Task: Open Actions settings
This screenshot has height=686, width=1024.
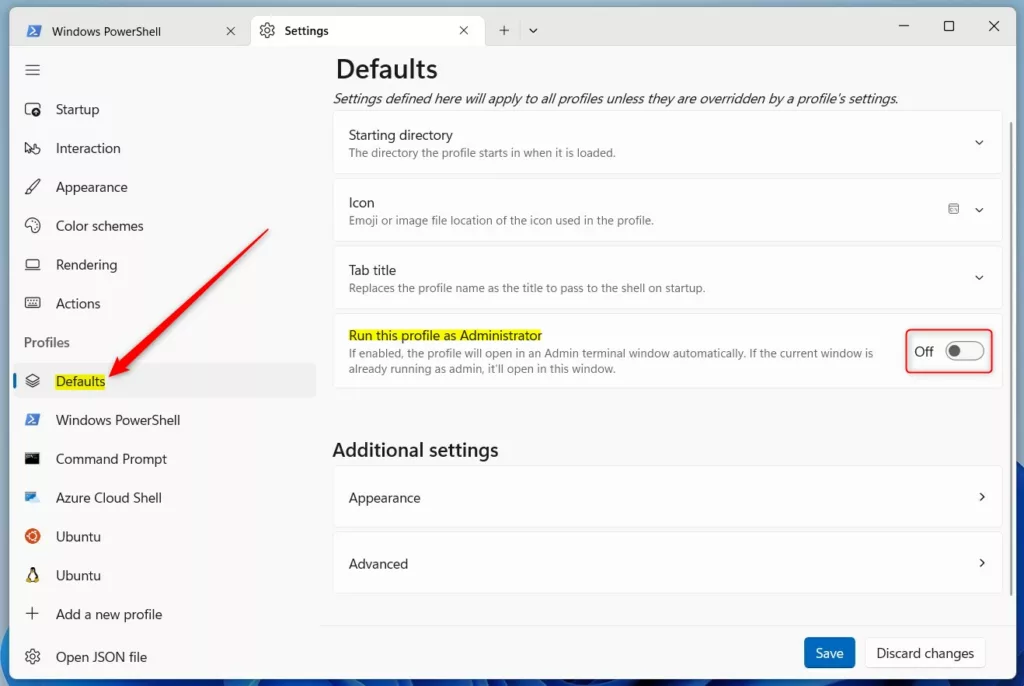Action: [x=165, y=303]
